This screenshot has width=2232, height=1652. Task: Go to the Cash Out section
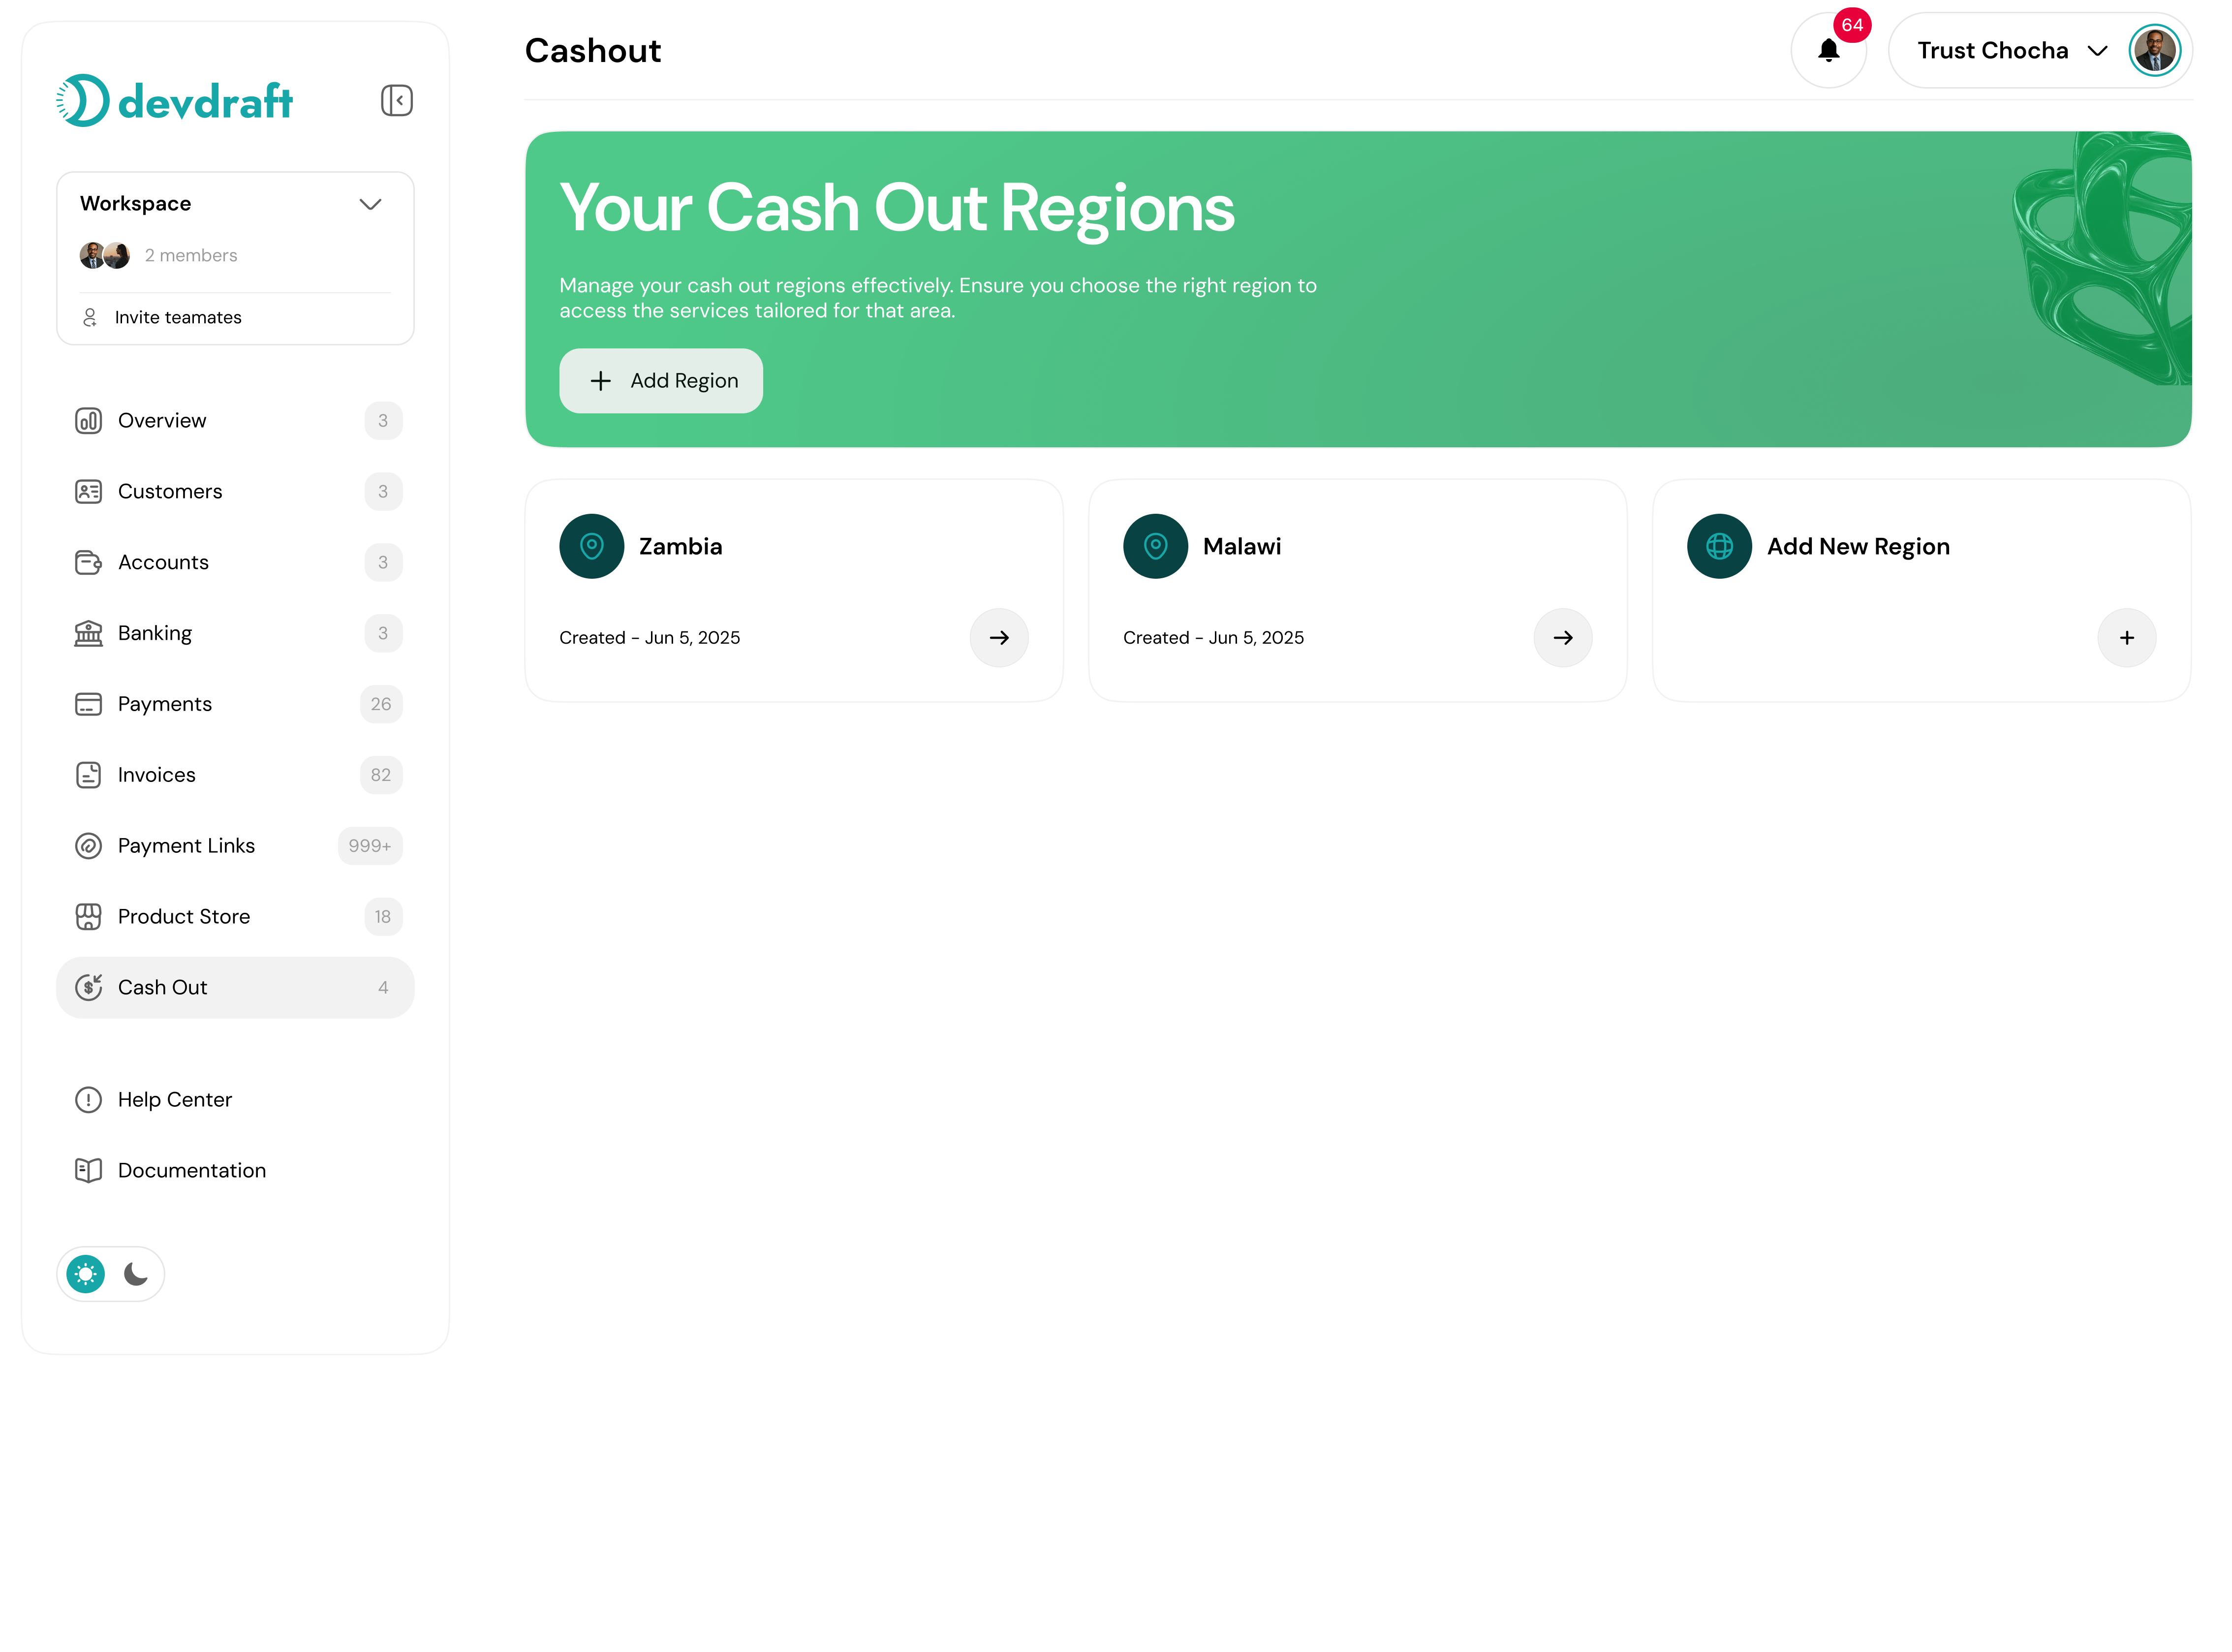162,987
